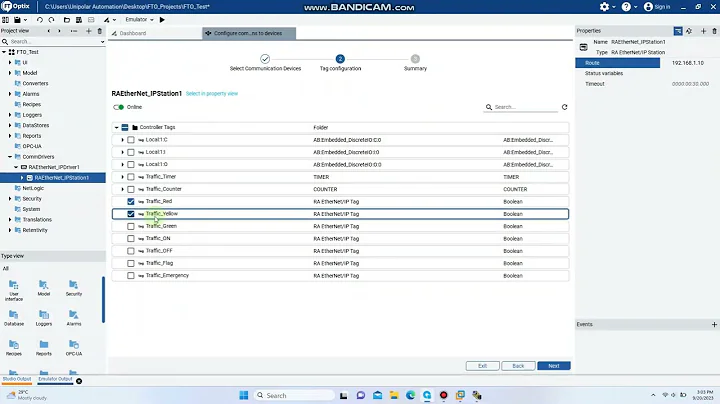Click Select in property view link

[x=212, y=94]
